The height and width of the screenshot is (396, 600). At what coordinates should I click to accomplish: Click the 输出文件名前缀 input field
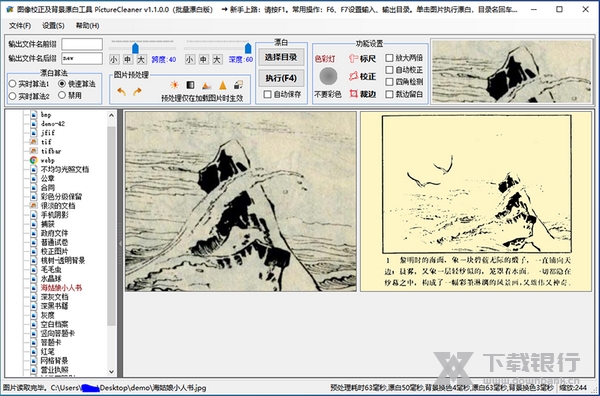tap(82, 44)
